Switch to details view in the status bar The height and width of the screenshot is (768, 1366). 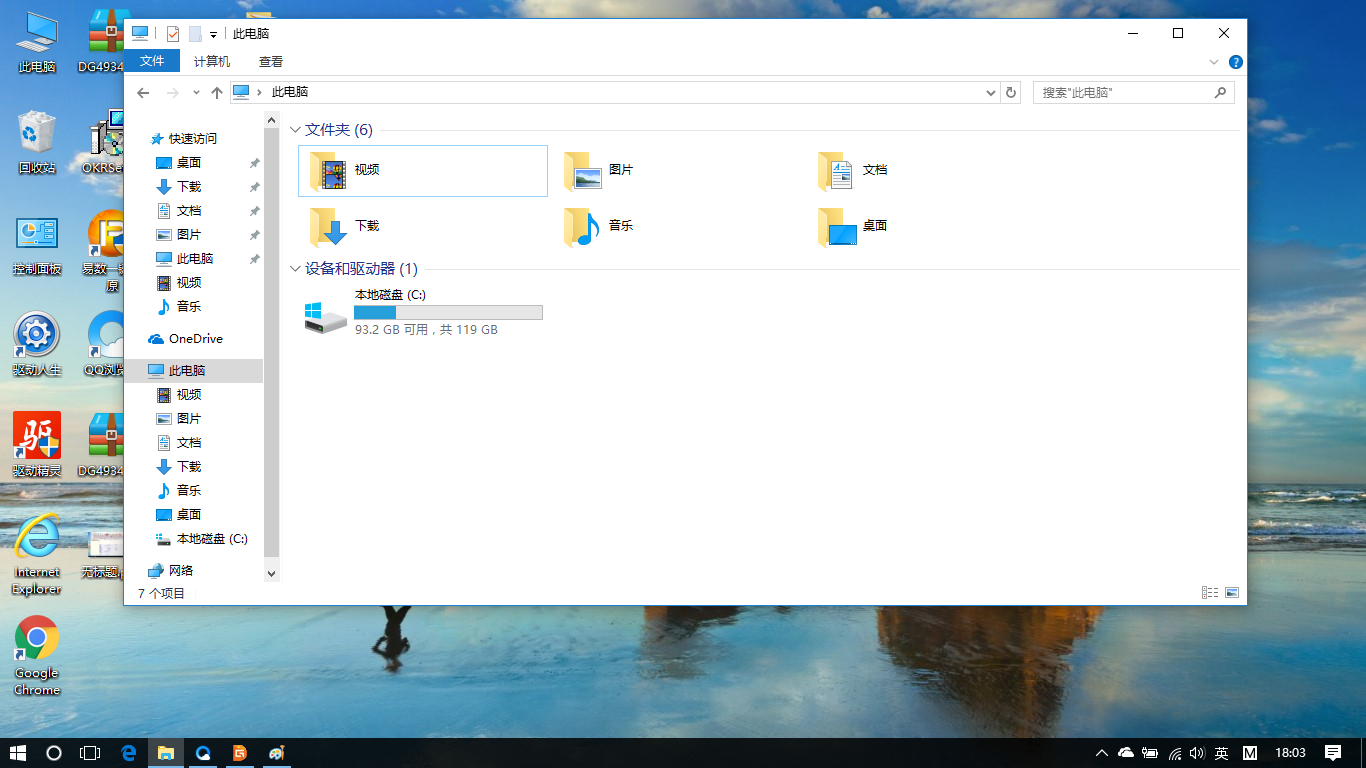[x=1210, y=593]
